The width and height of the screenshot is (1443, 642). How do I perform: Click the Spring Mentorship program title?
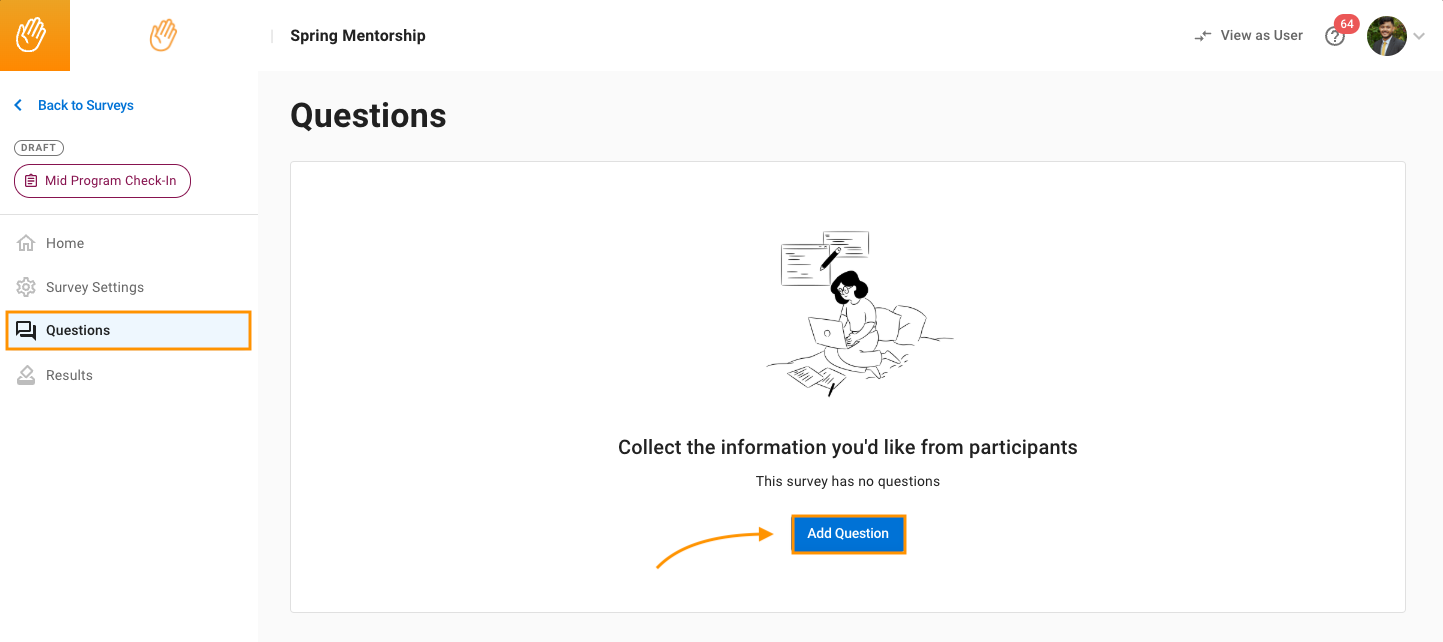tap(357, 36)
